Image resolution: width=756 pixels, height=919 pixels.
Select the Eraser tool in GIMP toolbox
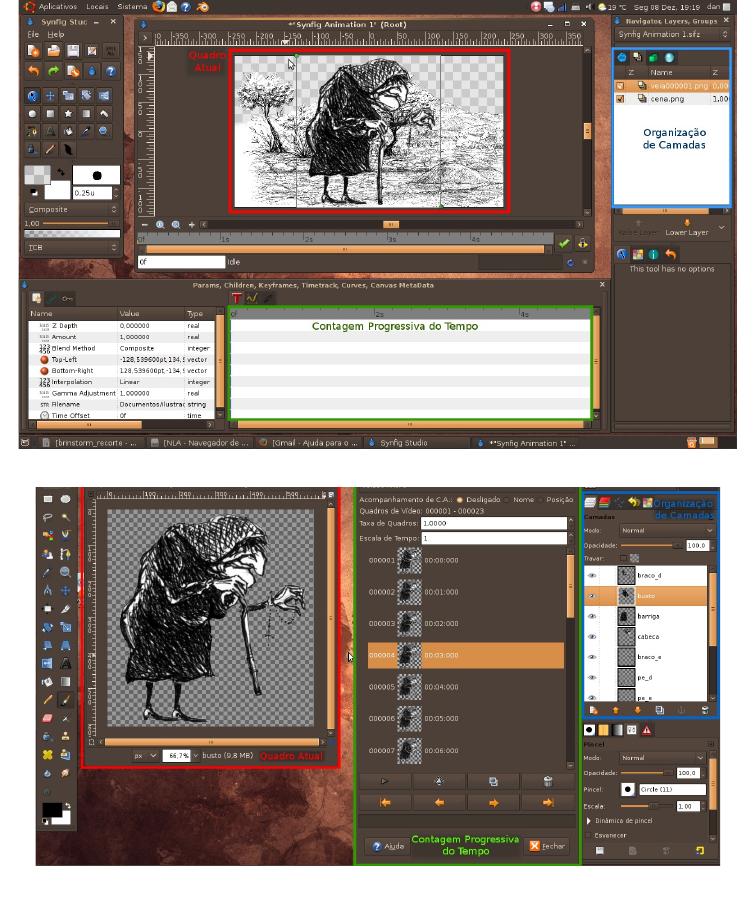coord(47,718)
